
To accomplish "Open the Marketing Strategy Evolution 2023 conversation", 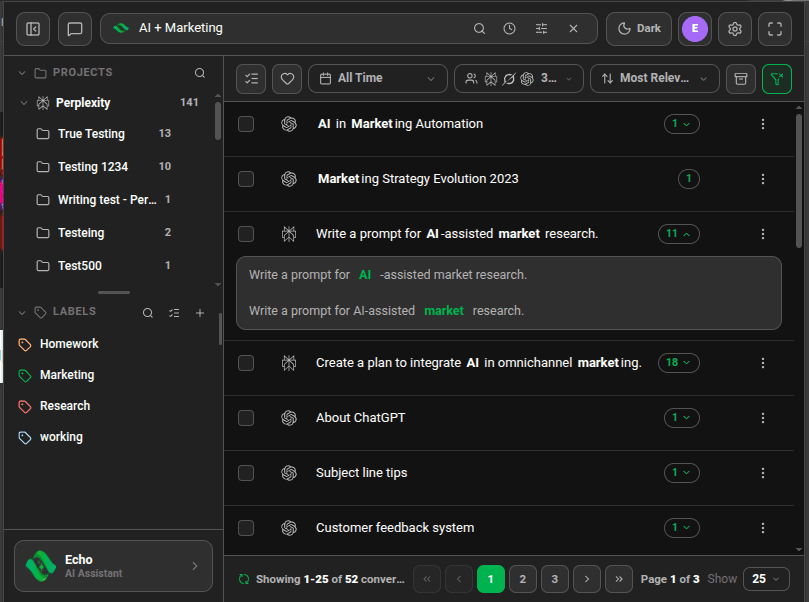I will click(418, 179).
